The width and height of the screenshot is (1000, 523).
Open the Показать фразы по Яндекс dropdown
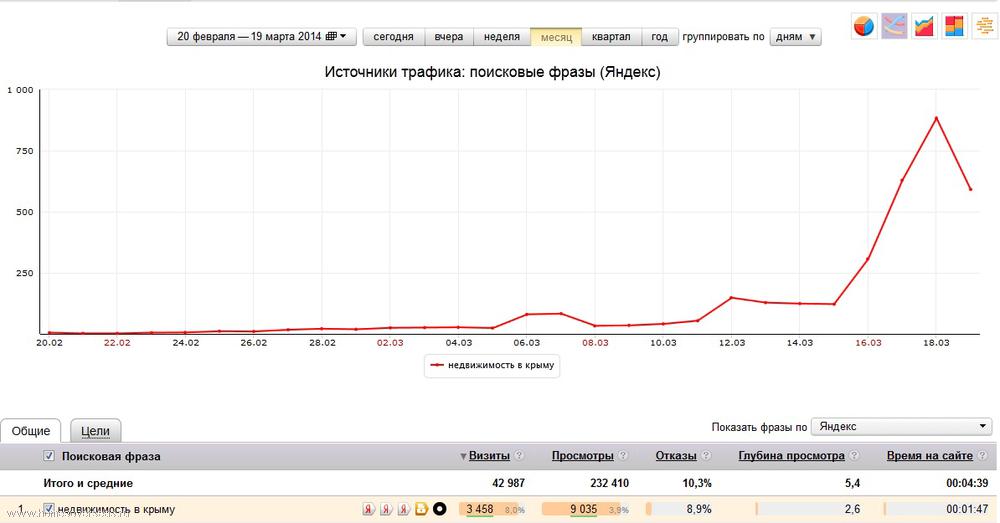[902, 426]
